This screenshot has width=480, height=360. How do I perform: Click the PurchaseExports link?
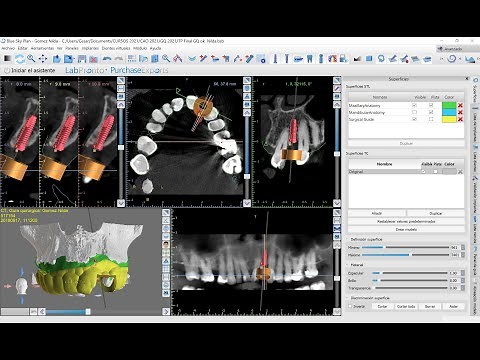tap(139, 70)
